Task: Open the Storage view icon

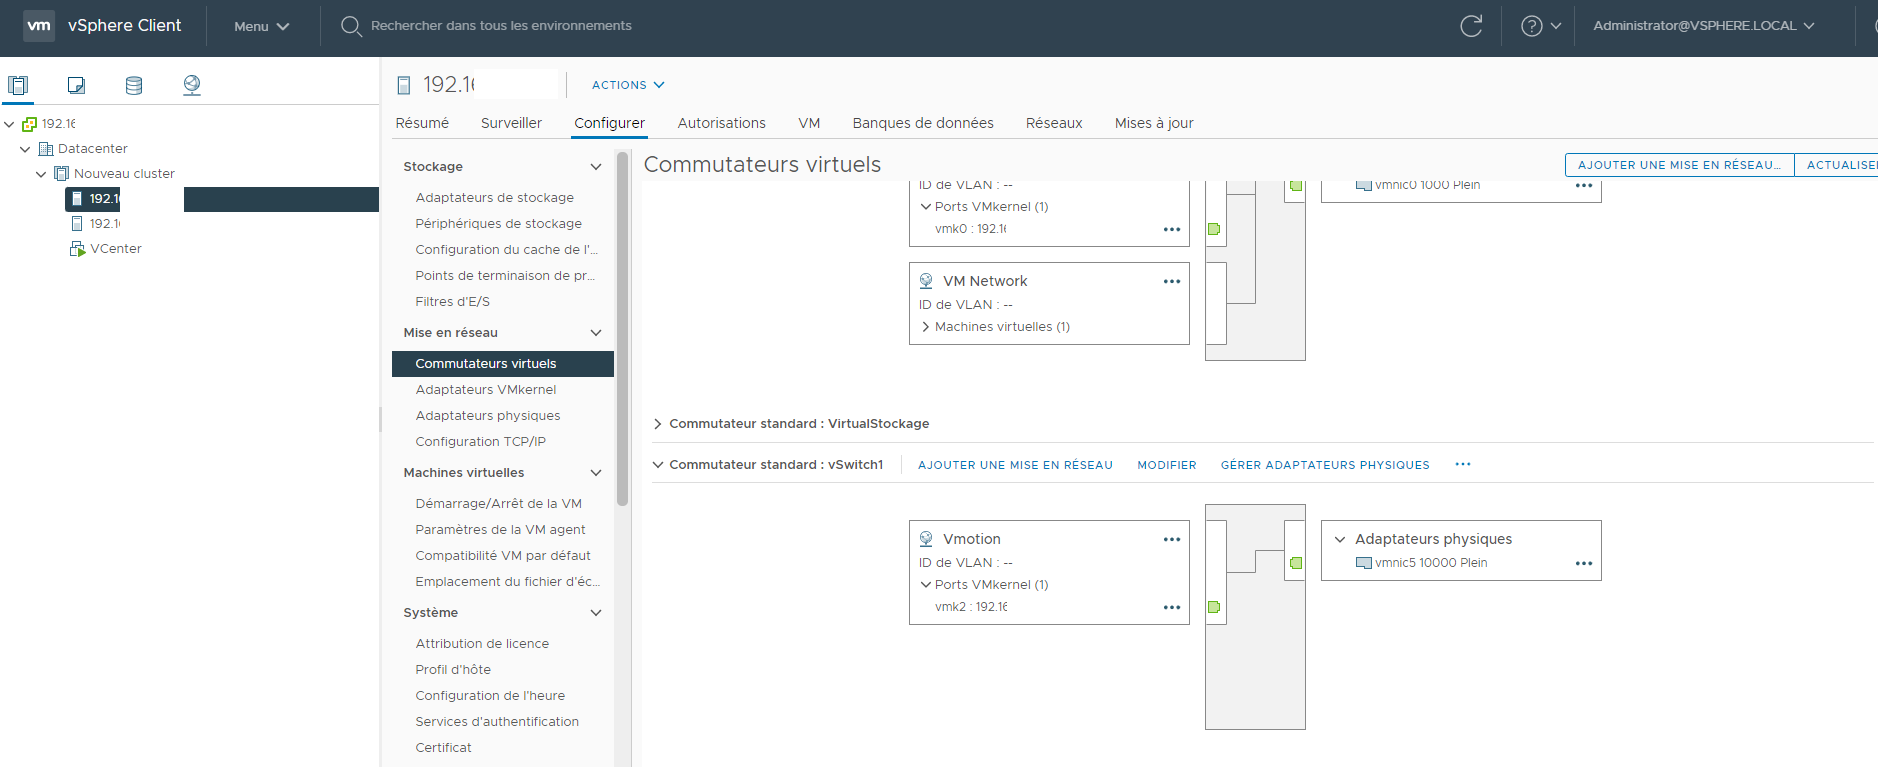Action: (134, 85)
